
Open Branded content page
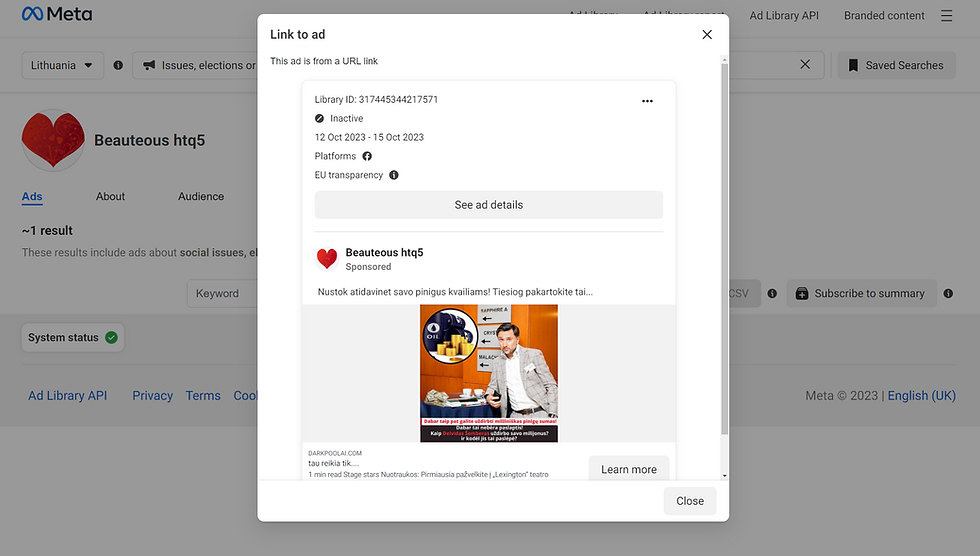click(884, 16)
